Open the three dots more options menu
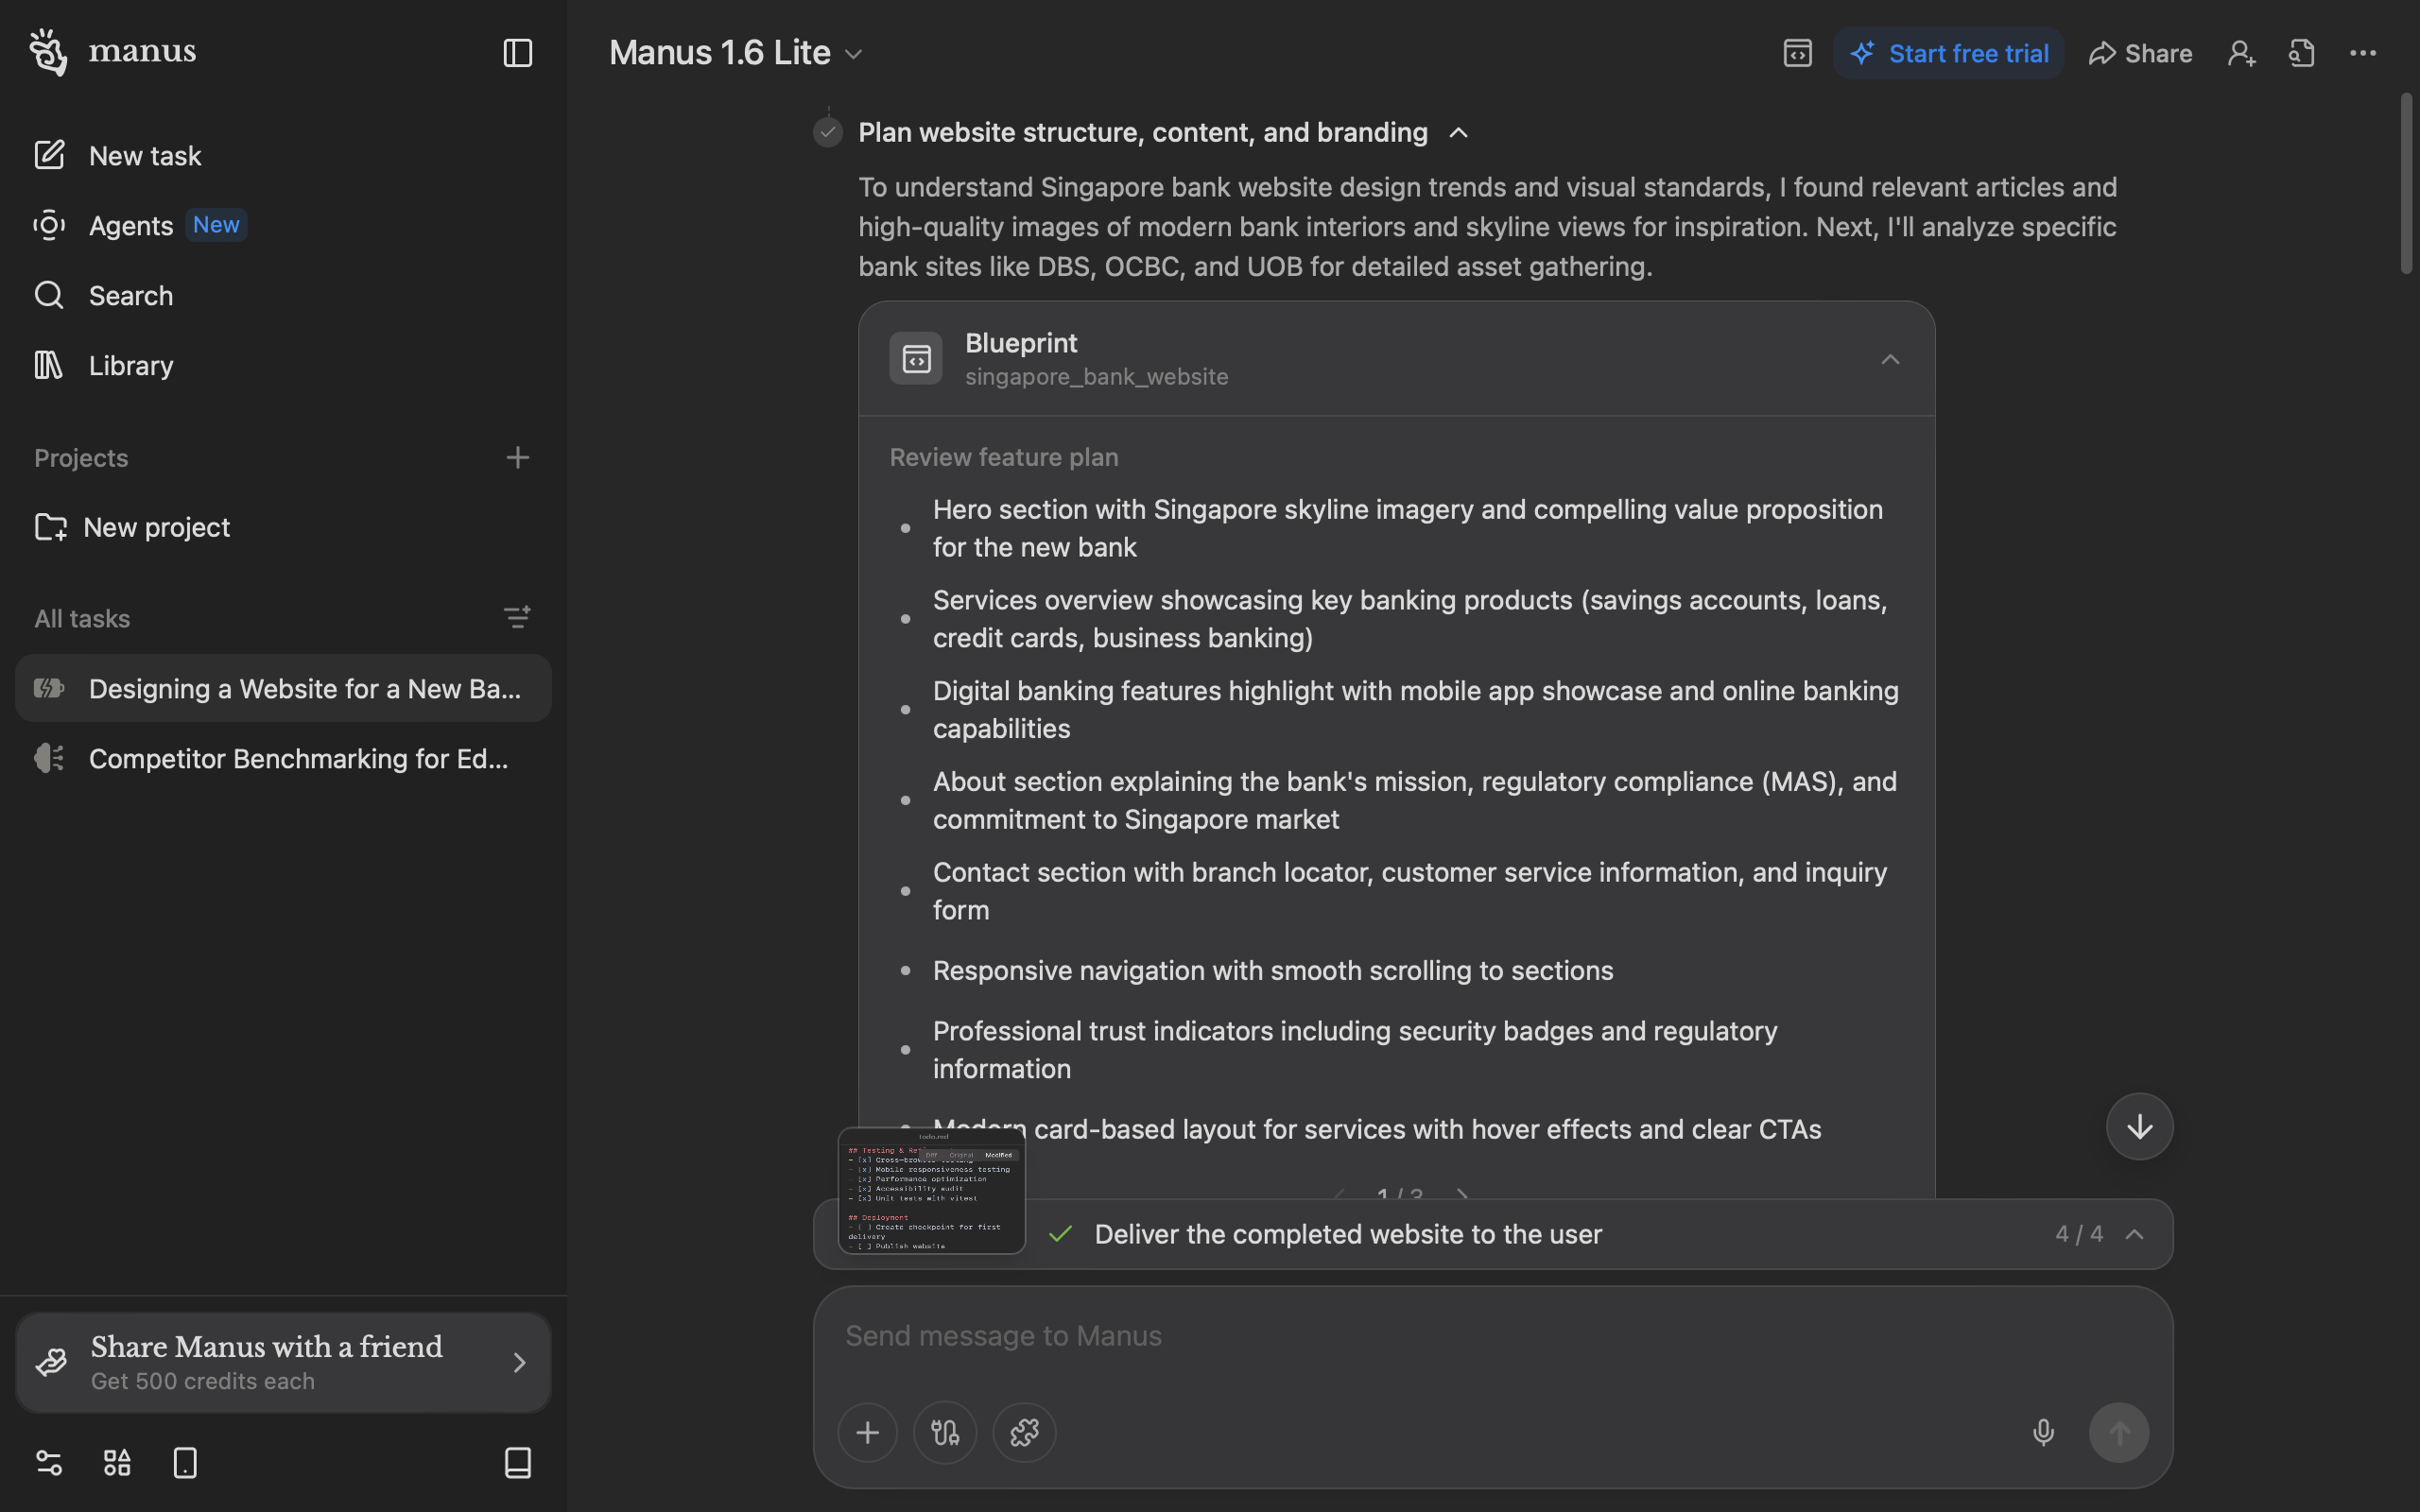This screenshot has width=2420, height=1512. point(2362,53)
